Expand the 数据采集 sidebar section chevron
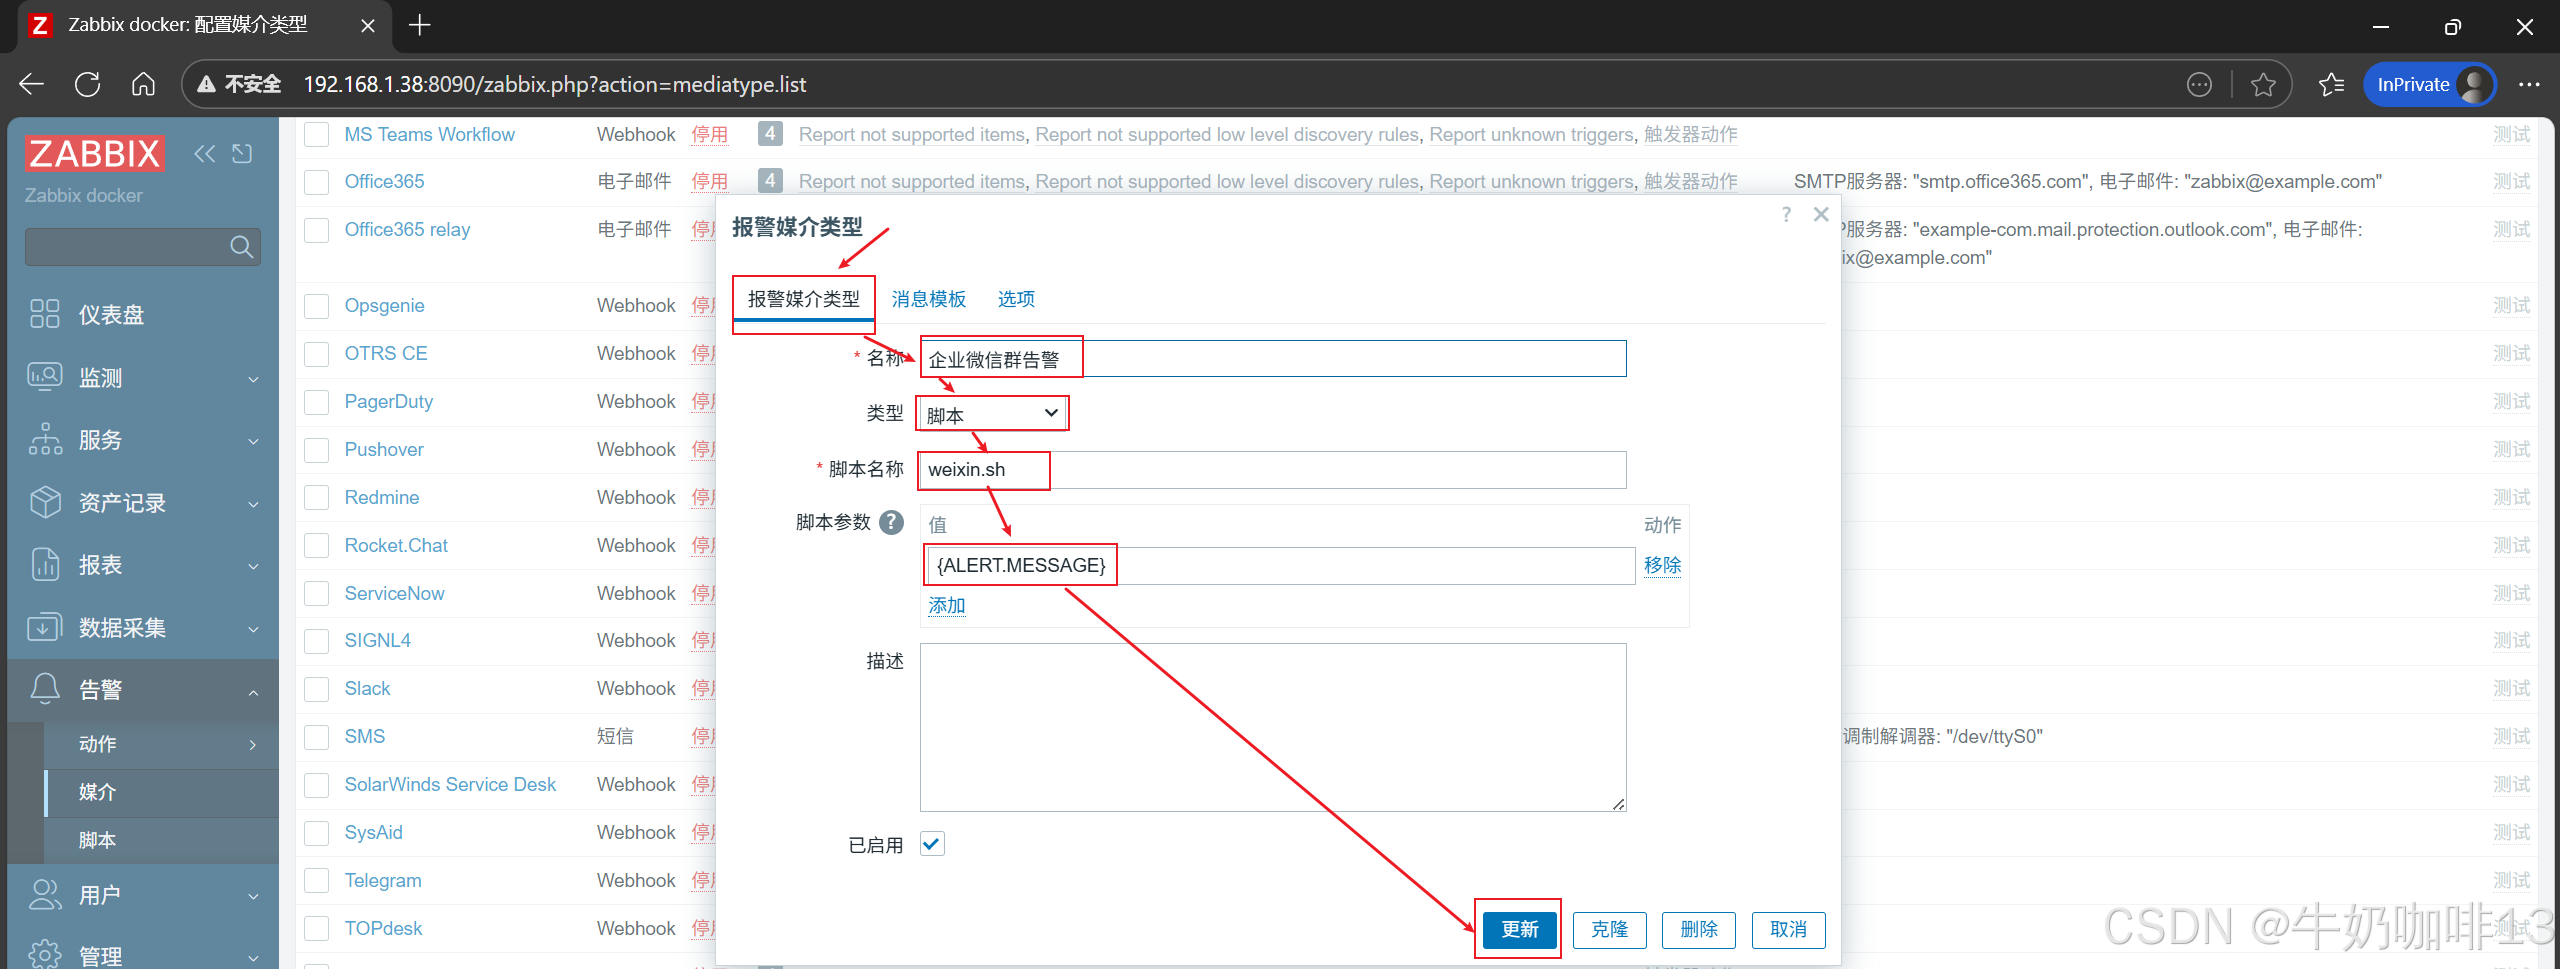Viewport: 2560px width, 969px height. point(253,629)
